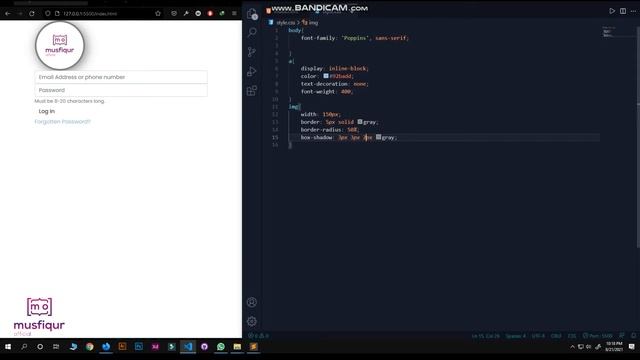Click the Live Server Port status item
Screen dimensions: 640x360
click(598, 336)
